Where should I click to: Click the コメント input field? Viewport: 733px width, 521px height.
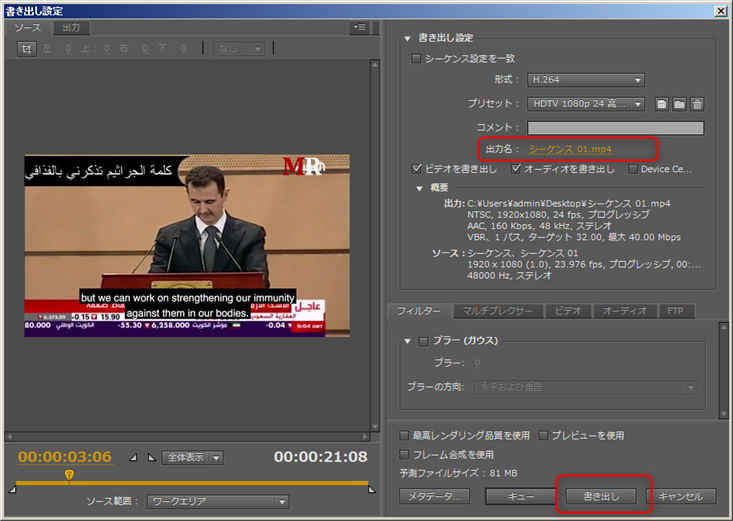tap(615, 128)
